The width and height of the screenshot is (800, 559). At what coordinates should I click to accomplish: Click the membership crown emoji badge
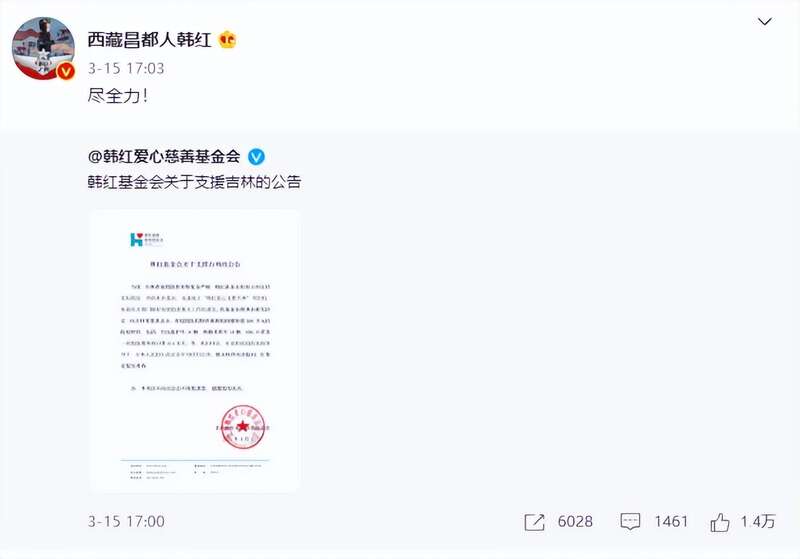coord(228,40)
